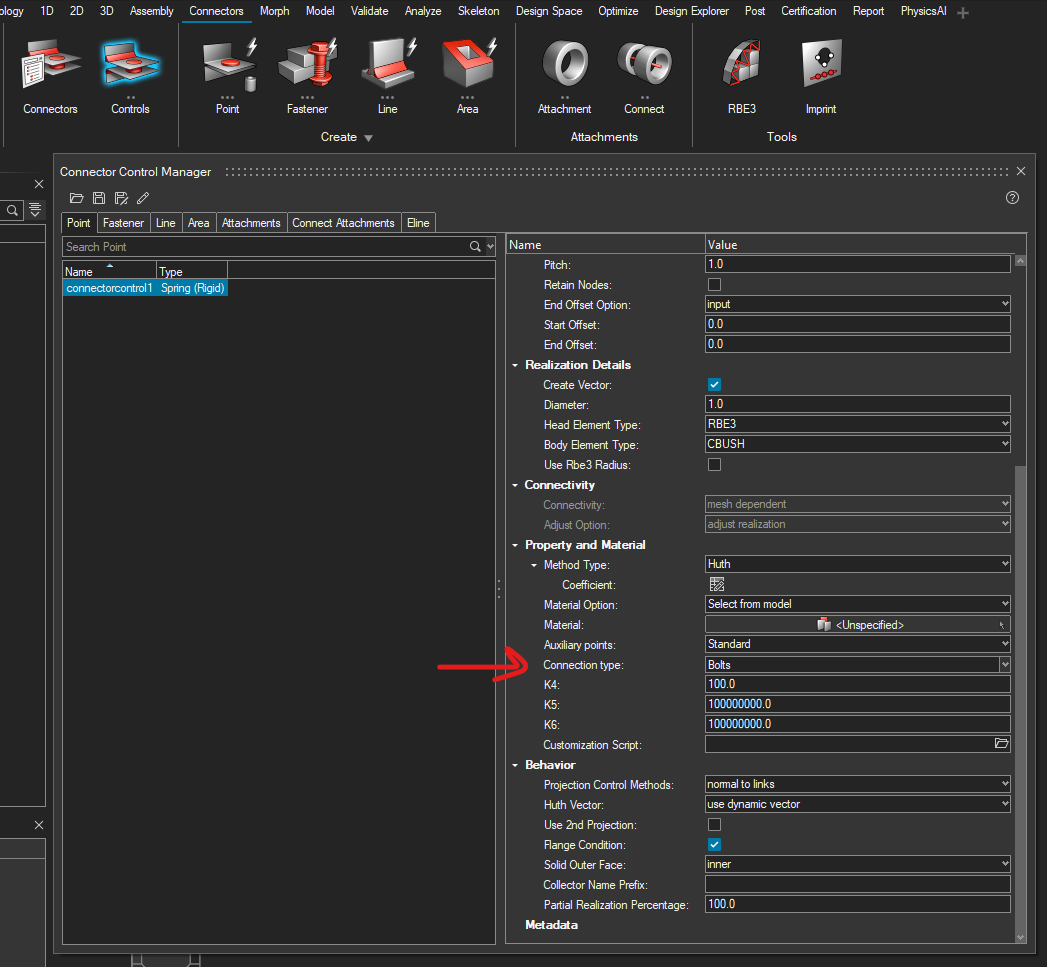Viewport: 1047px width, 967px height.
Task: Open the Connect attachments tool
Action: coord(644,77)
